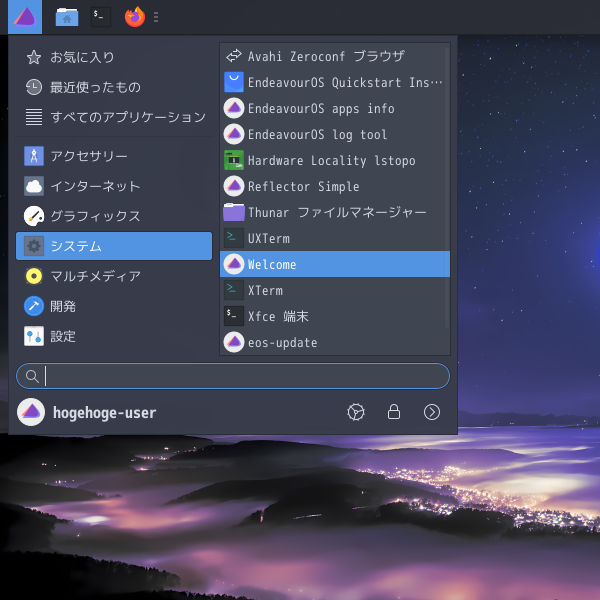This screenshot has width=600, height=600.
Task: Open the グラフィックス category
Action: (x=114, y=216)
